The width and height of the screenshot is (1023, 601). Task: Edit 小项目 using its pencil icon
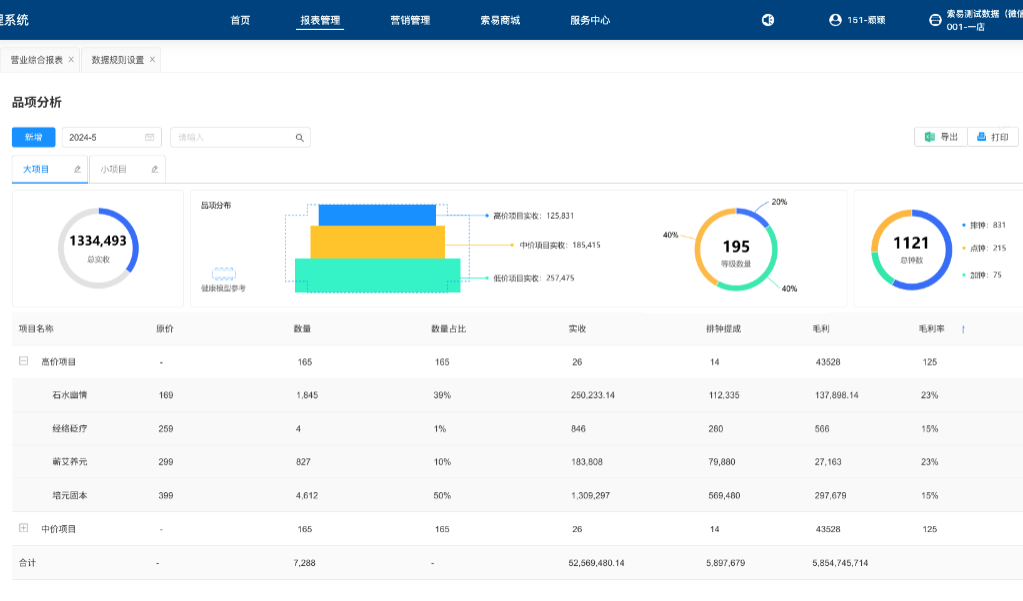pos(155,169)
